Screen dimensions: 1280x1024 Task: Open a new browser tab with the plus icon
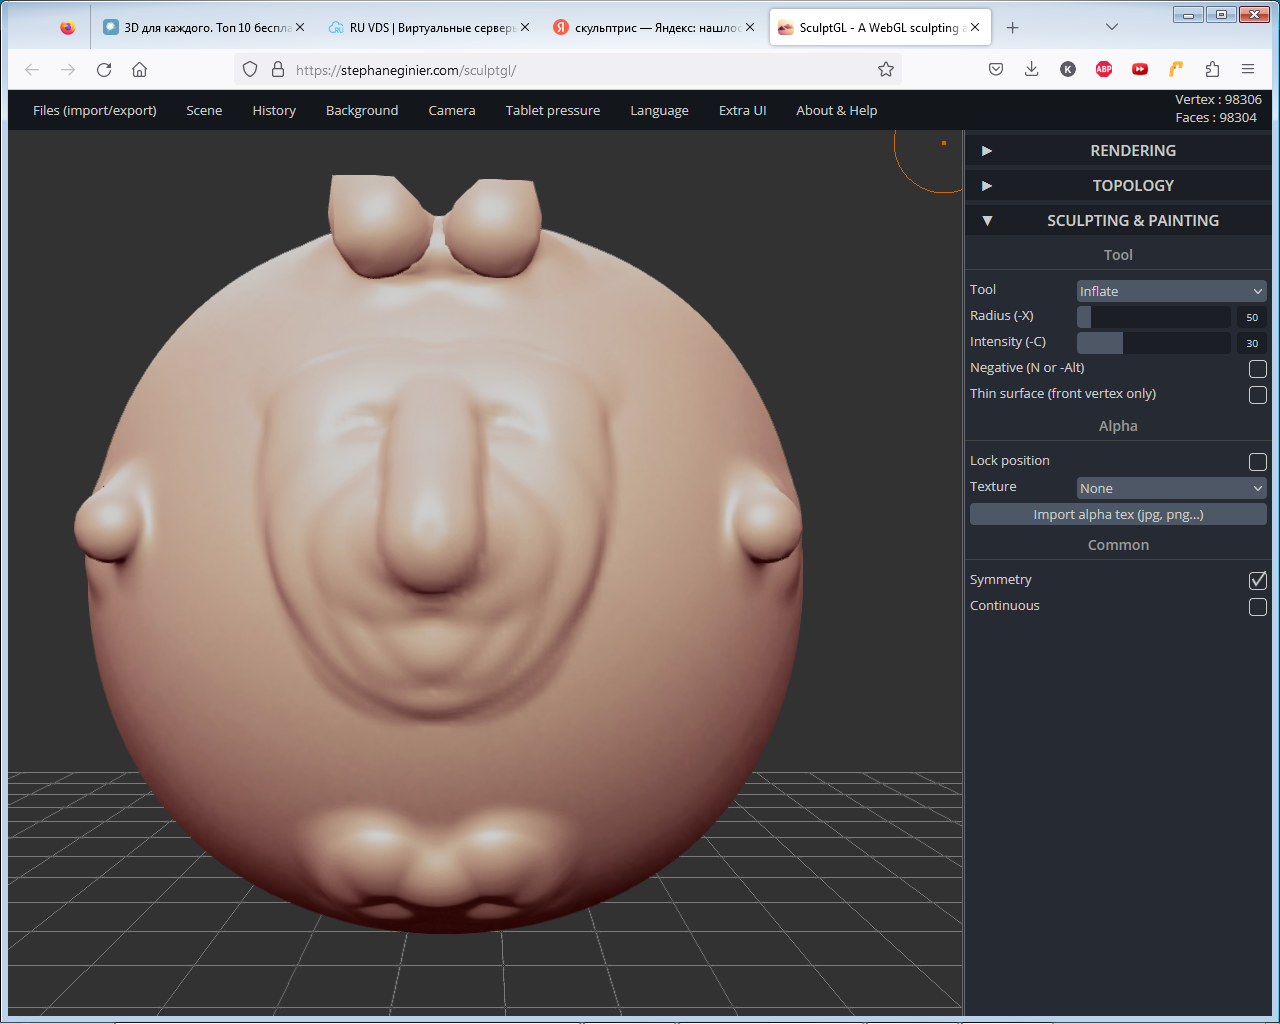pyautogui.click(x=1012, y=28)
